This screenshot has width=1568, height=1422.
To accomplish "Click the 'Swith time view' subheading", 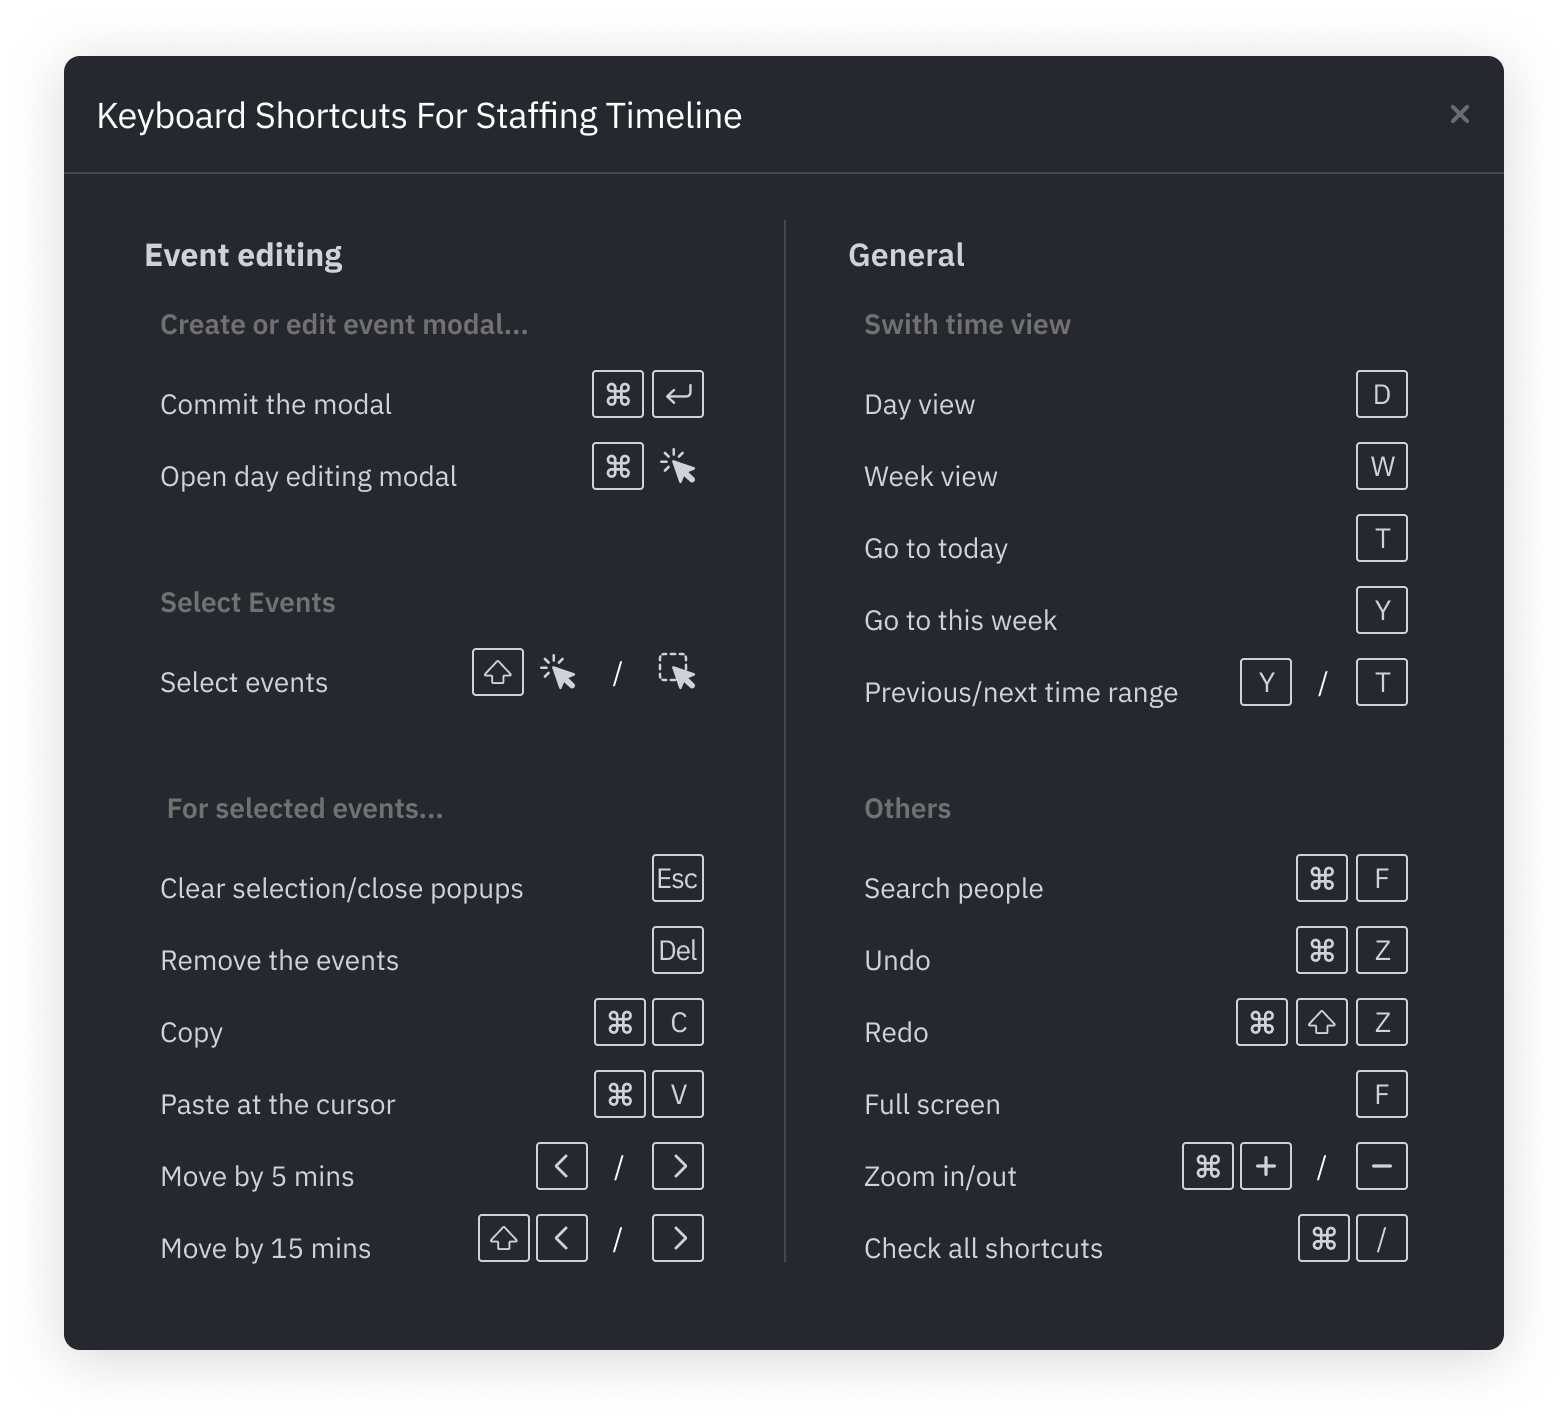I will point(967,324).
